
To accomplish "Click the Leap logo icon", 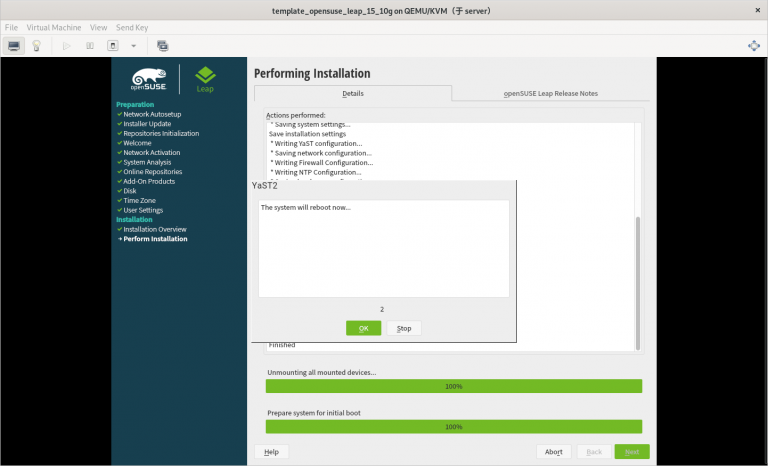I will point(205,79).
